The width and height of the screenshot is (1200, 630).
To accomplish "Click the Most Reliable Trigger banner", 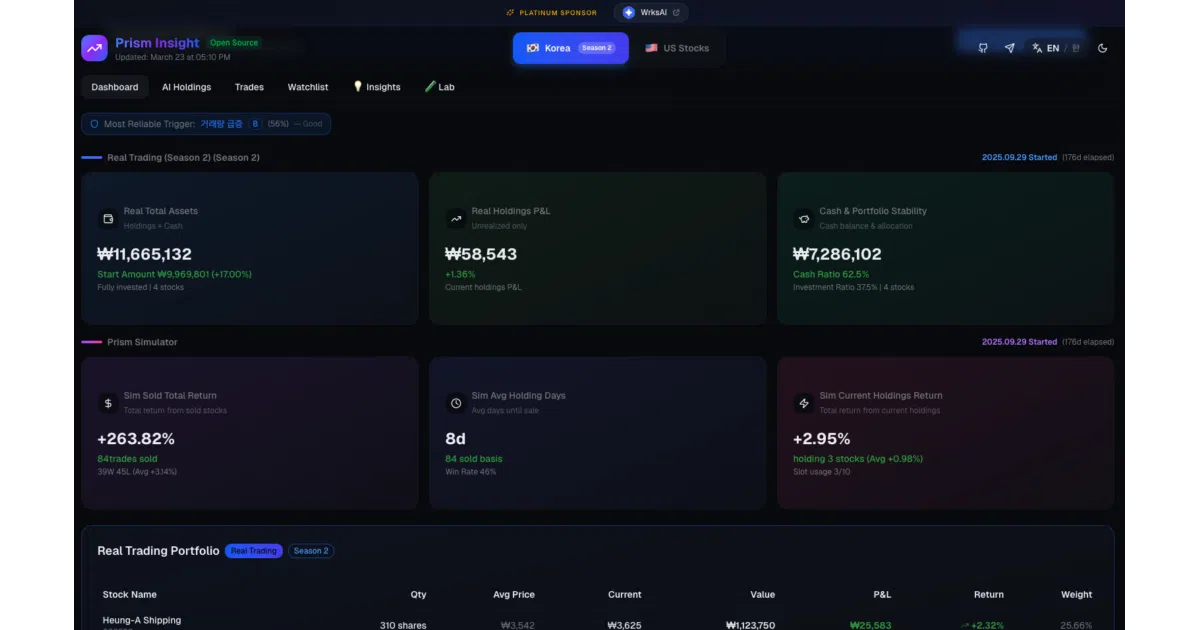I will tap(206, 124).
